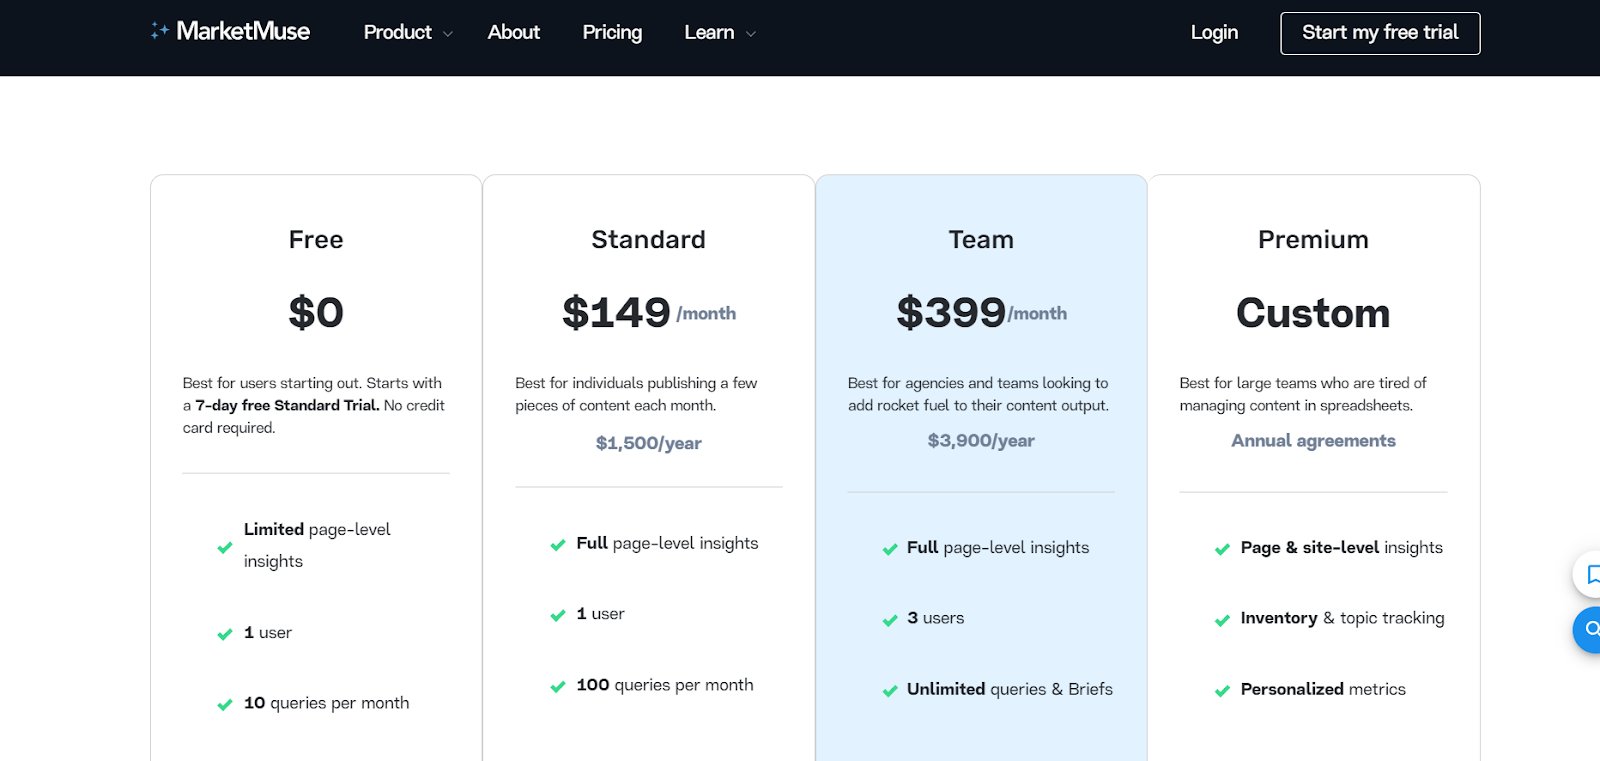The height and width of the screenshot is (761, 1600).
Task: Click checkmark beside Free plan 1 user
Action: (x=225, y=634)
